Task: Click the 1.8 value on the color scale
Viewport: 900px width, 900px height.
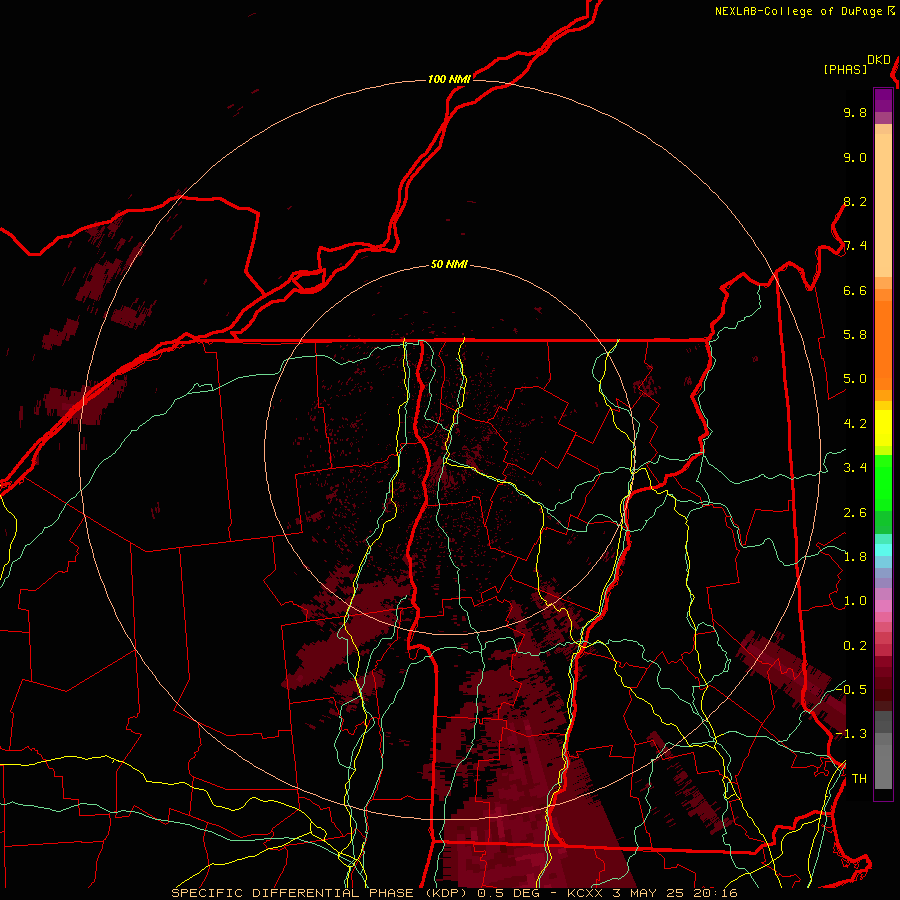Action: point(855,557)
